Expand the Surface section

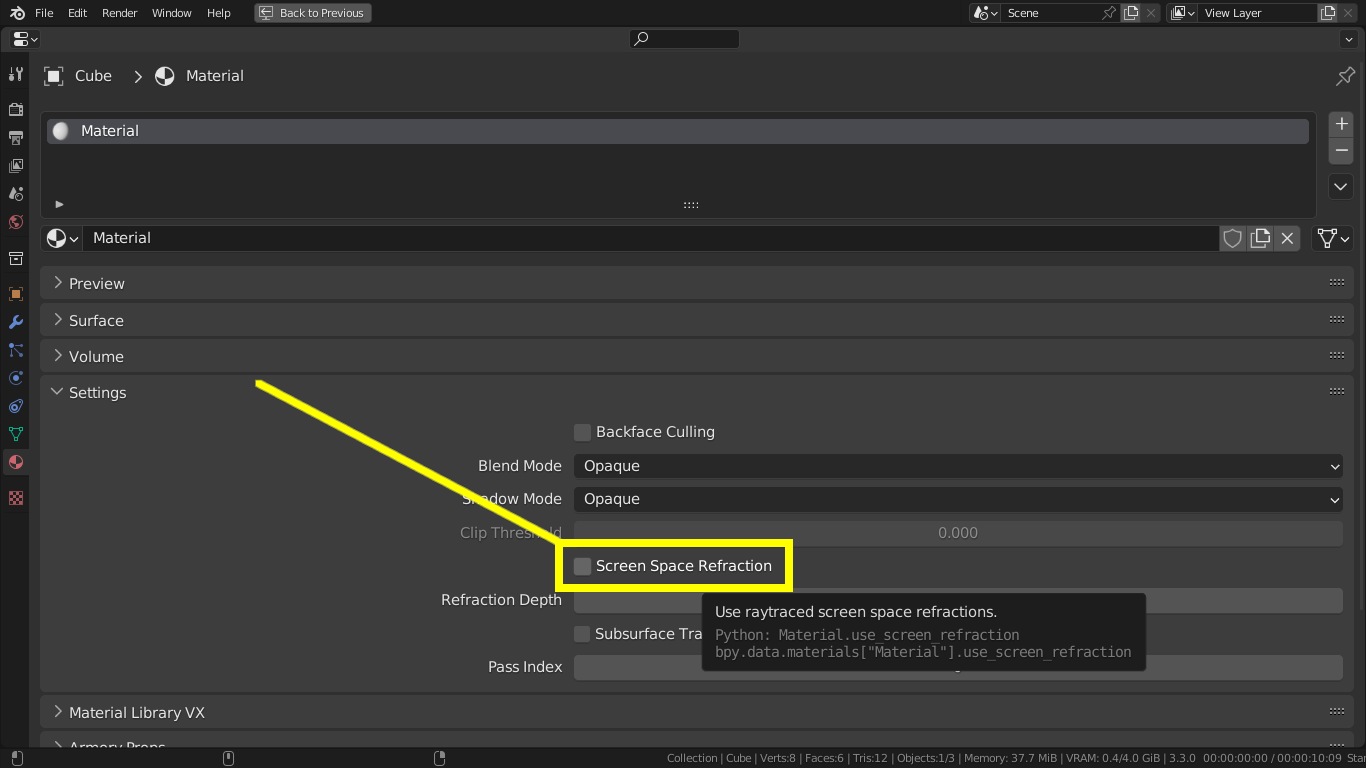(96, 320)
